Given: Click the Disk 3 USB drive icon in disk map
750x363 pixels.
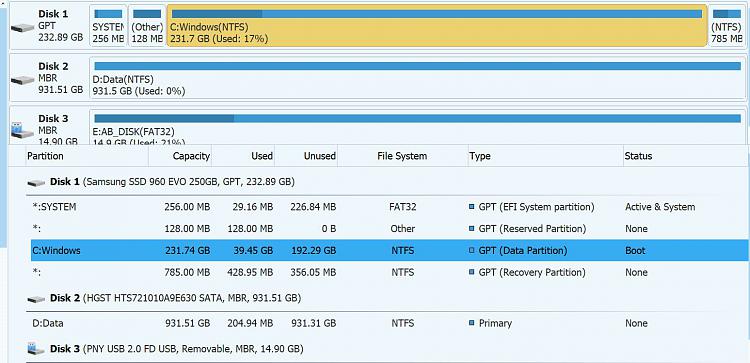Looking at the screenshot, I should tap(22, 131).
